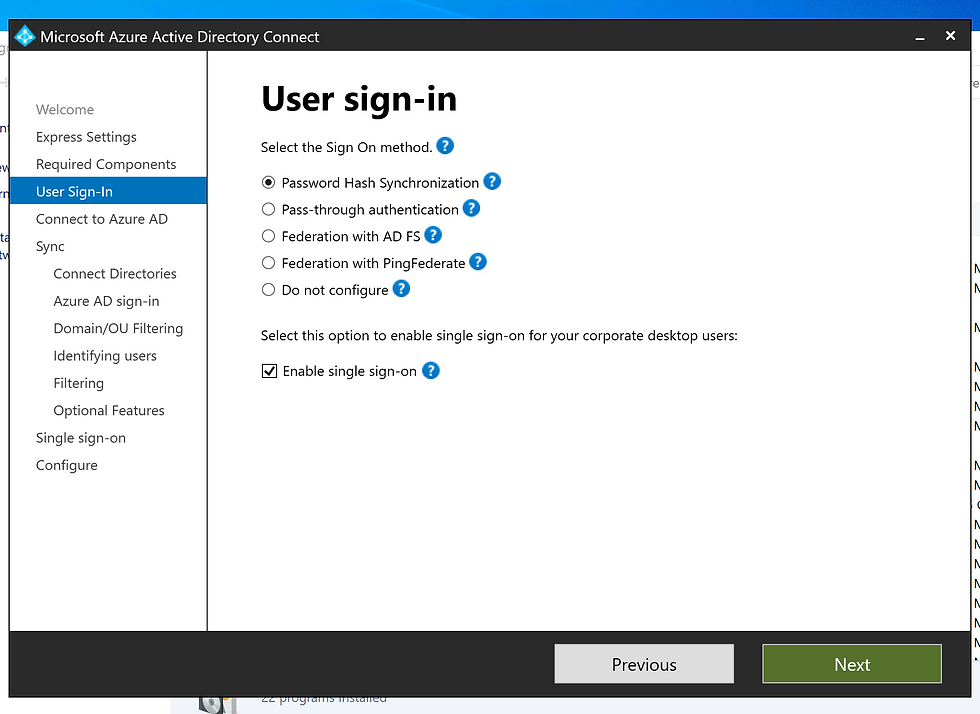Image resolution: width=980 pixels, height=714 pixels.
Task: Open help for Pass-through authentication
Action: click(x=471, y=208)
